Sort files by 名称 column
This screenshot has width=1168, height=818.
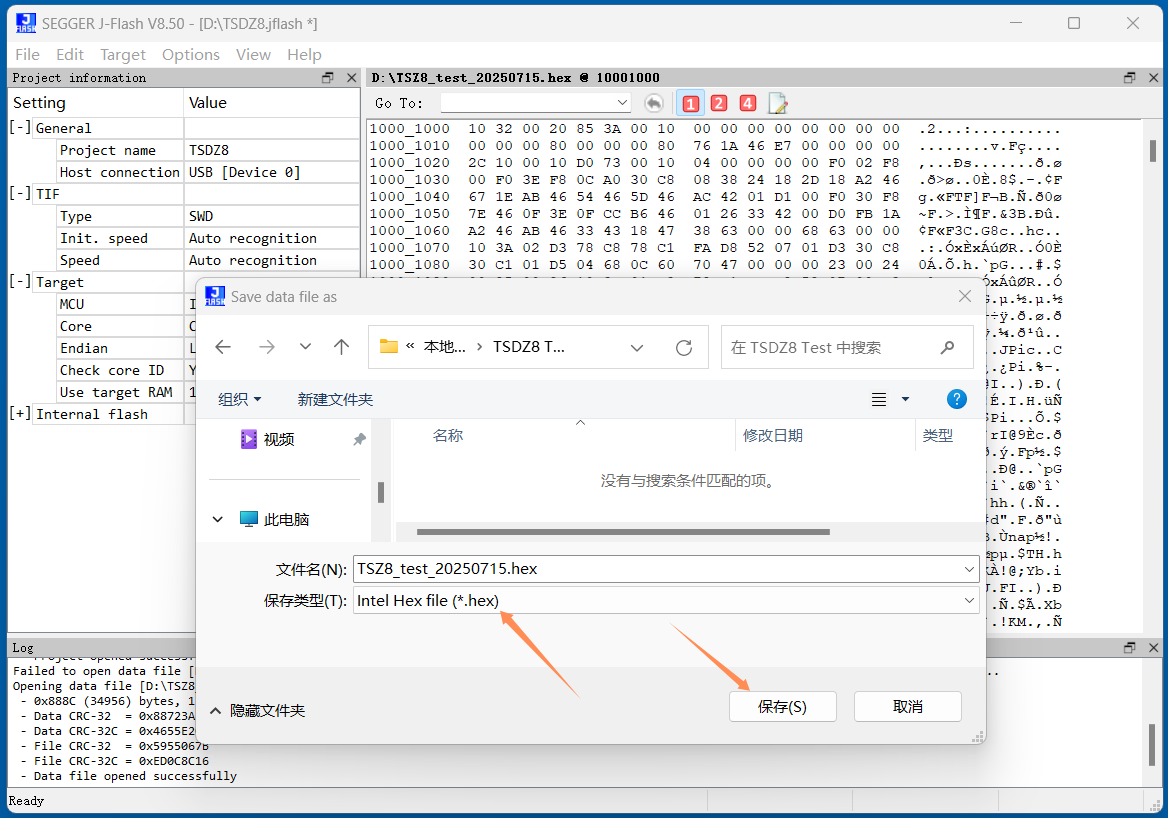[x=448, y=436]
